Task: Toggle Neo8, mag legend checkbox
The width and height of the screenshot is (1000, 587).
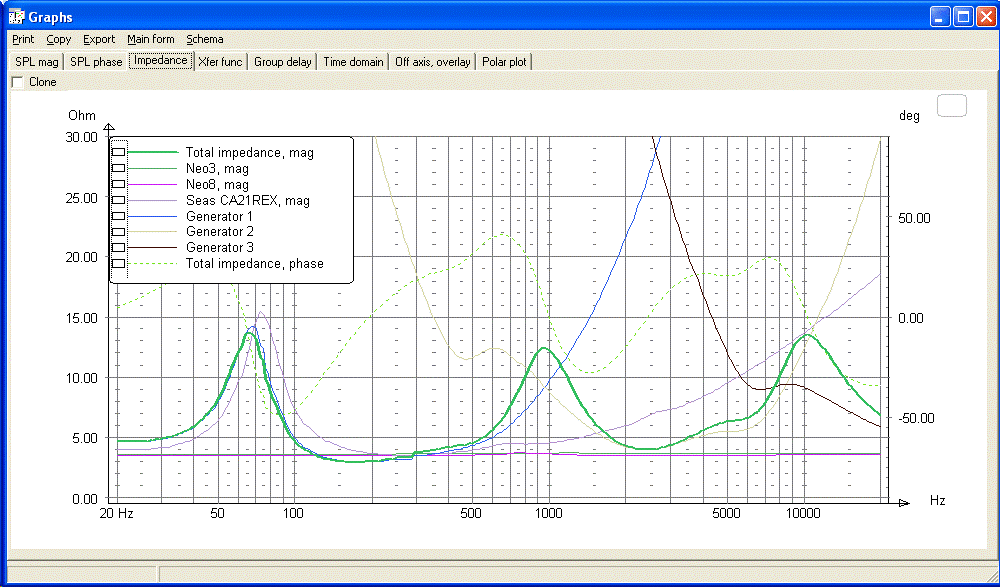Action: pos(119,184)
